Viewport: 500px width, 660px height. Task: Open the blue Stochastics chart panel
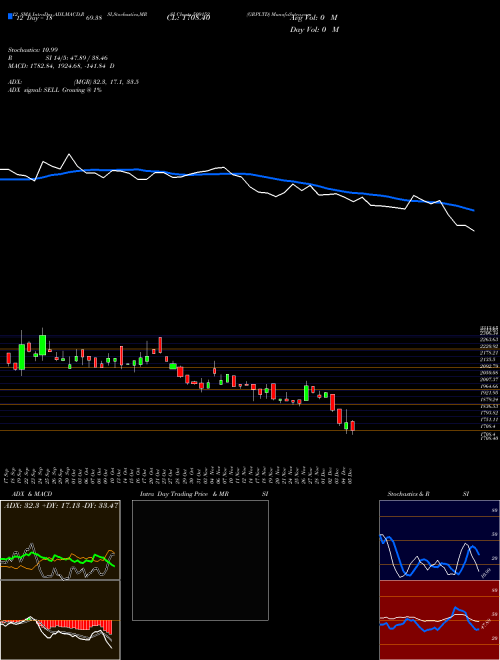[x=439, y=540]
